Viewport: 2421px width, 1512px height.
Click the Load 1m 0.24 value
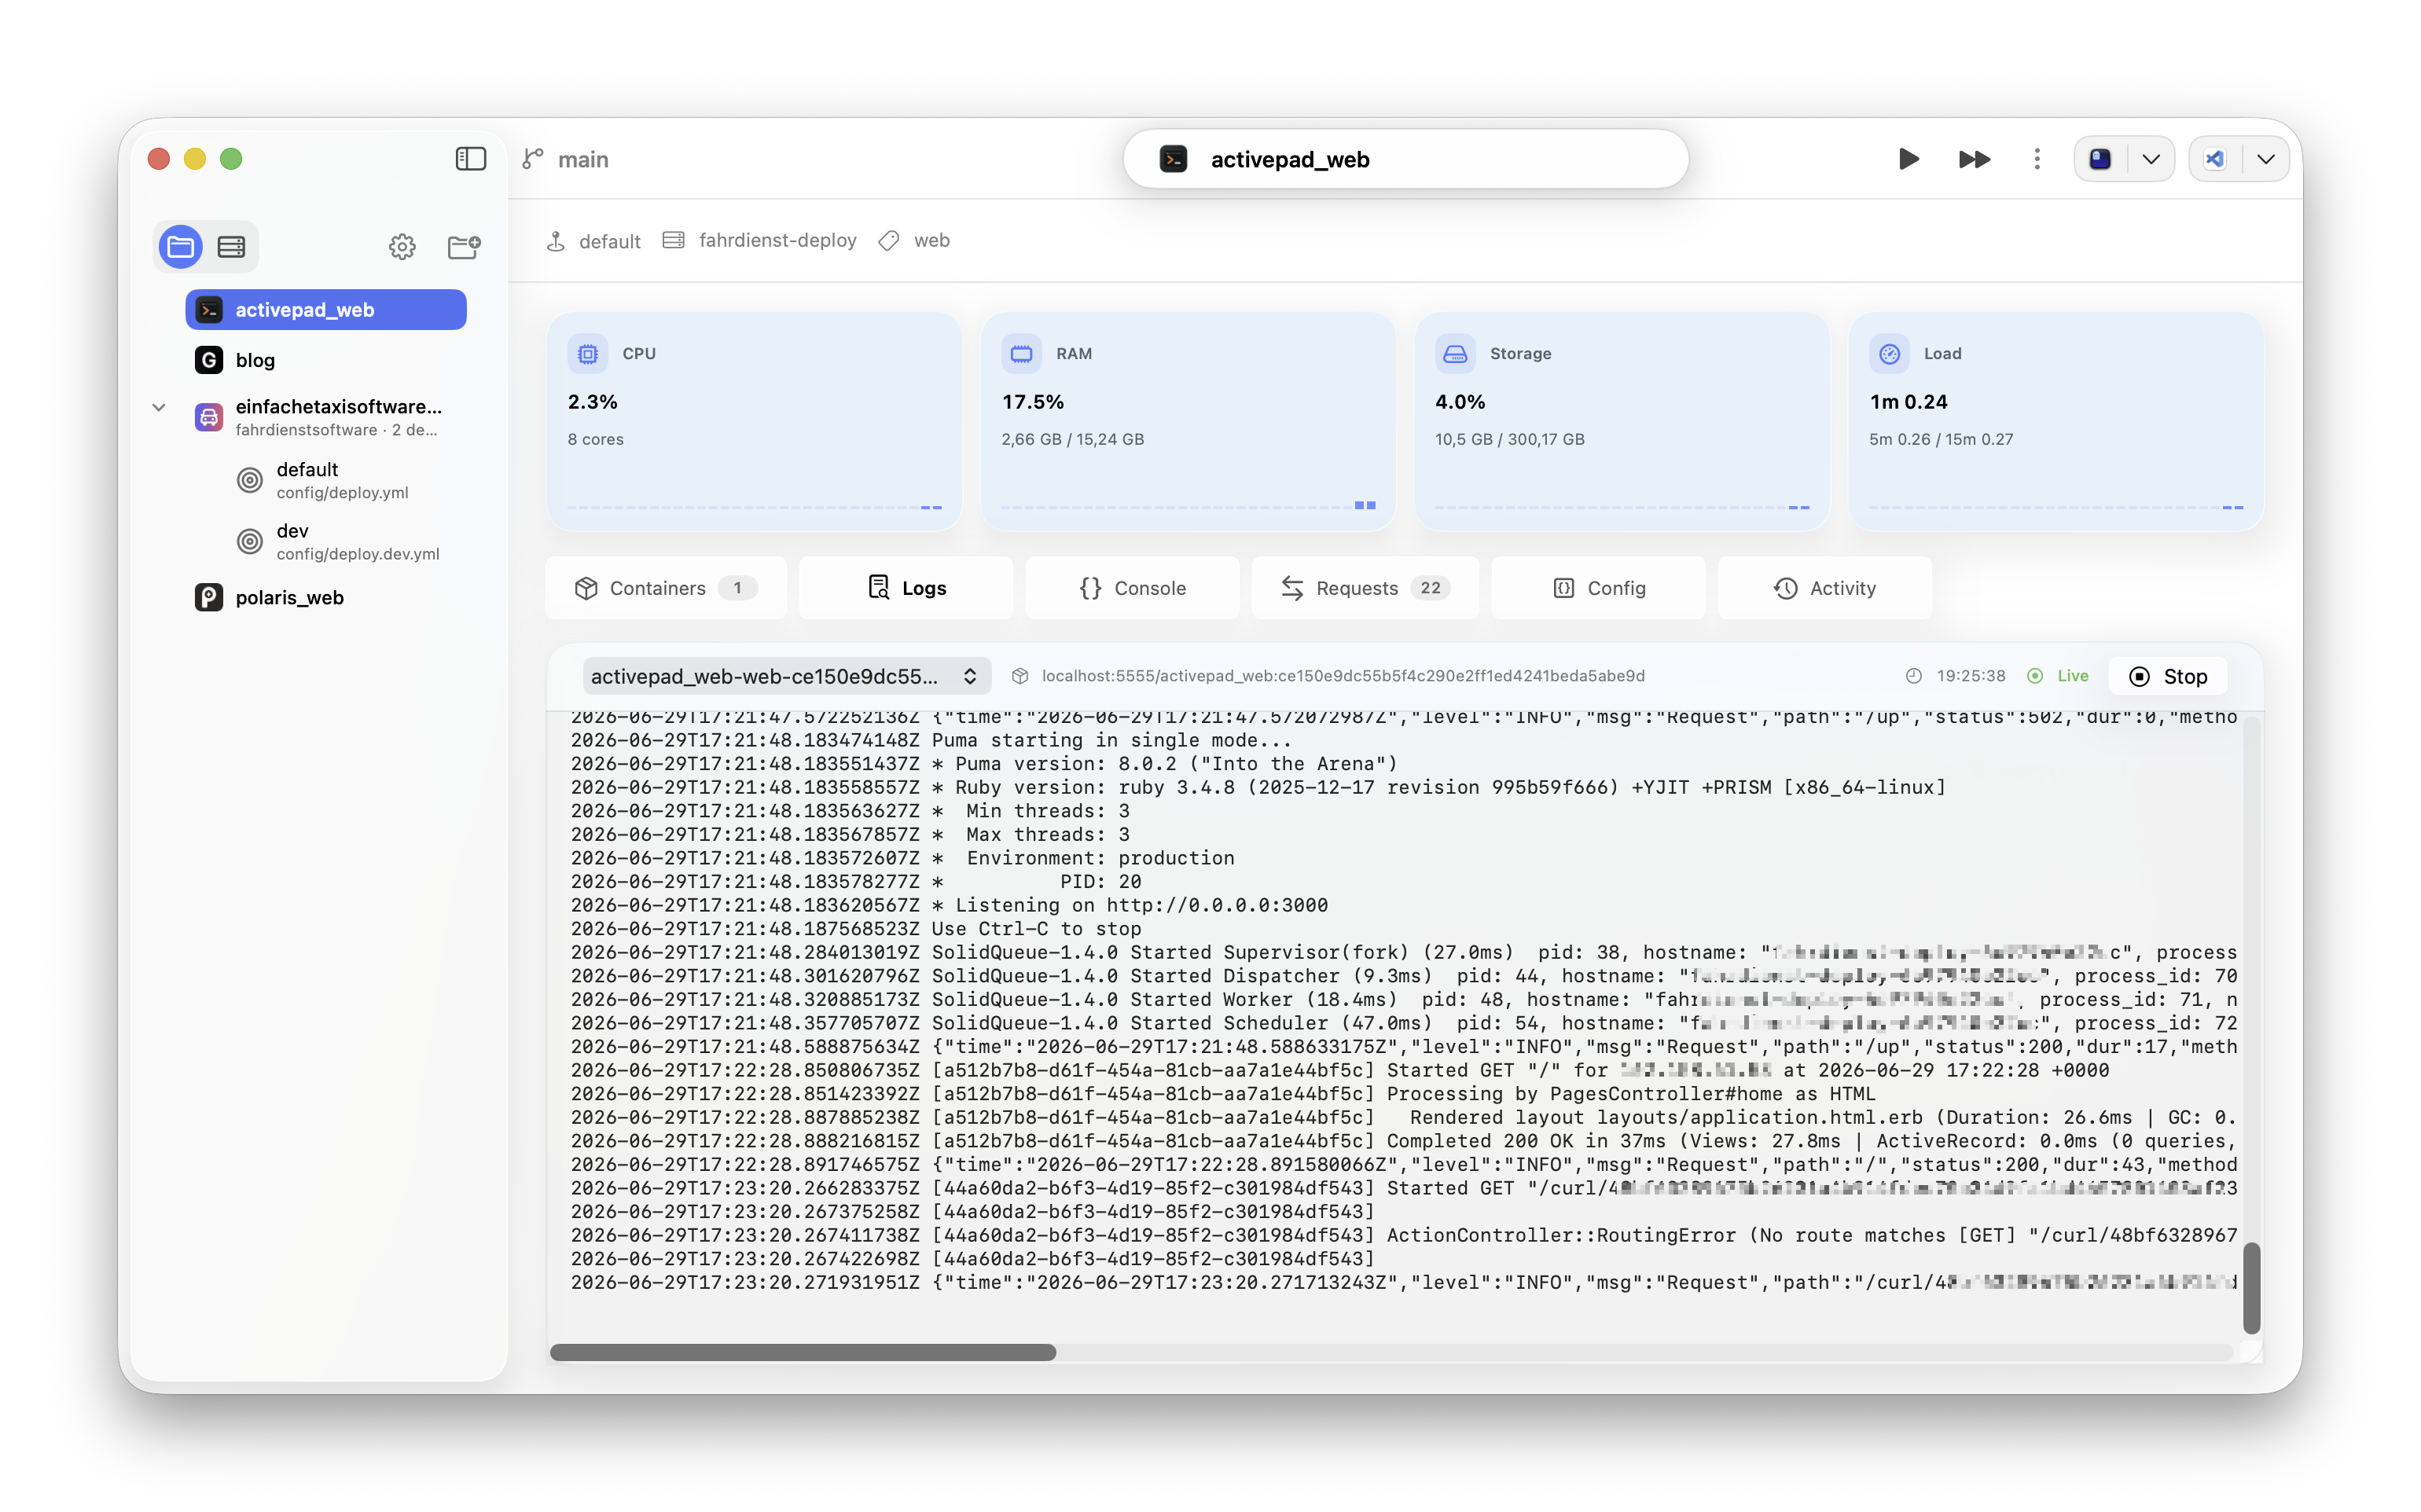coord(1908,402)
